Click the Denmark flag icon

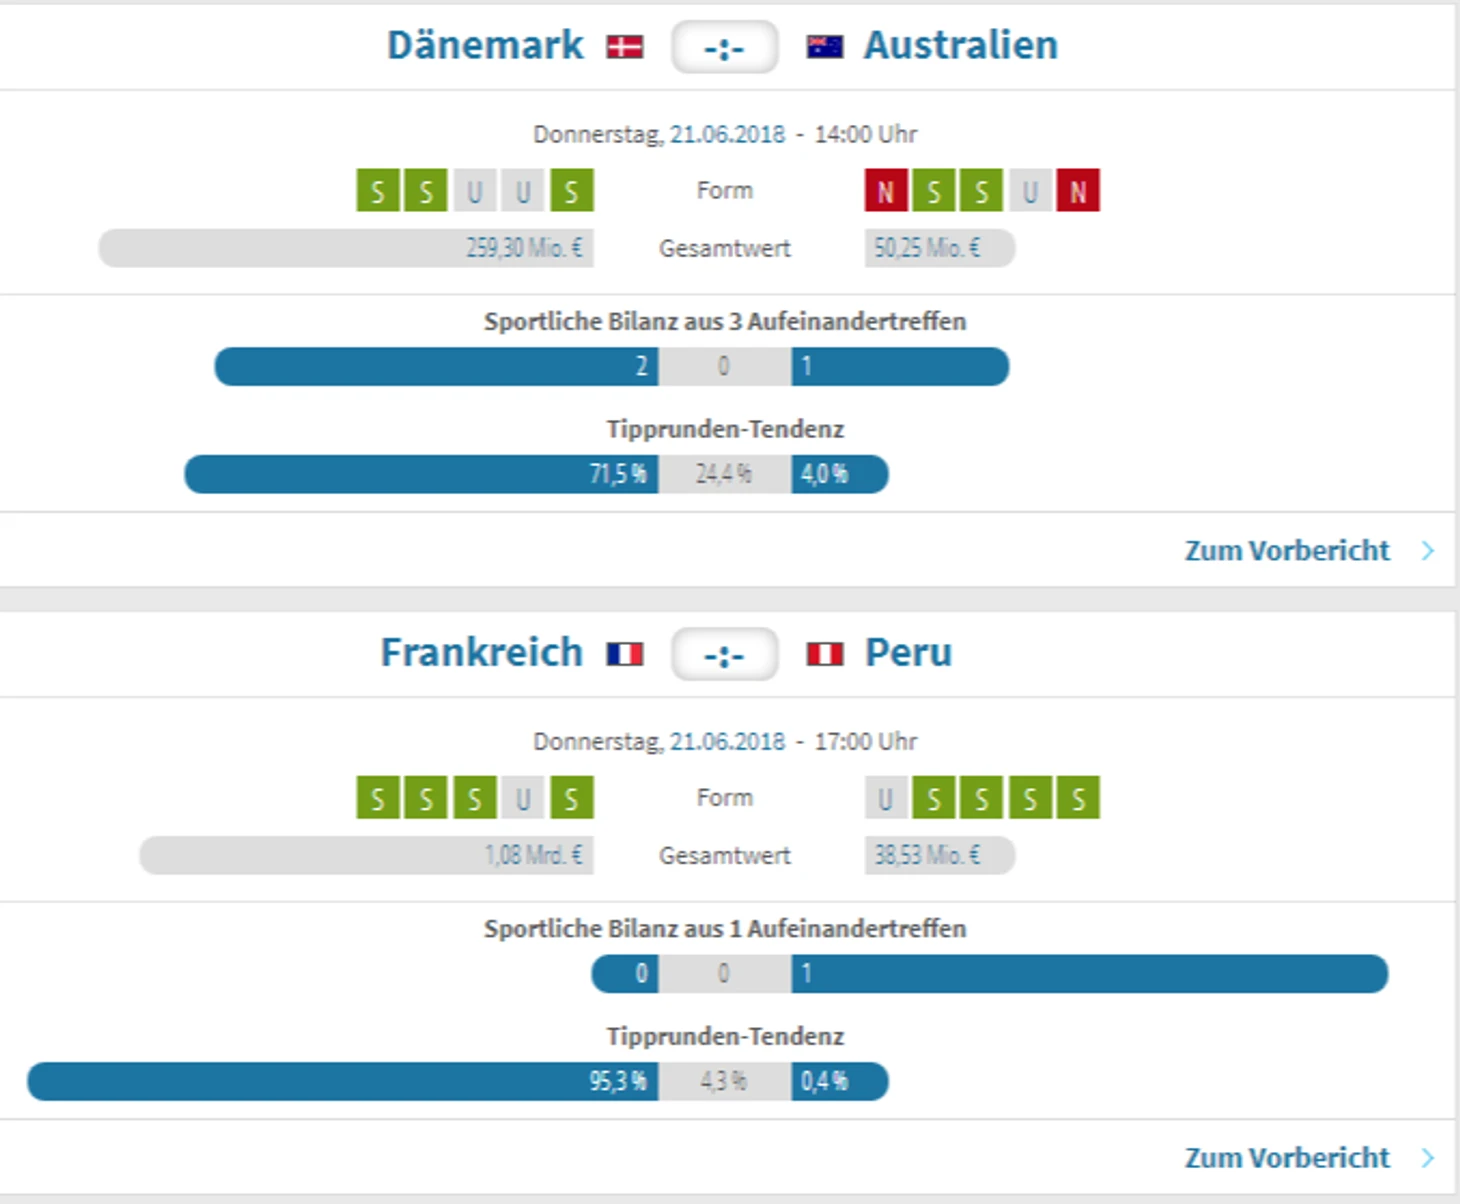point(625,47)
